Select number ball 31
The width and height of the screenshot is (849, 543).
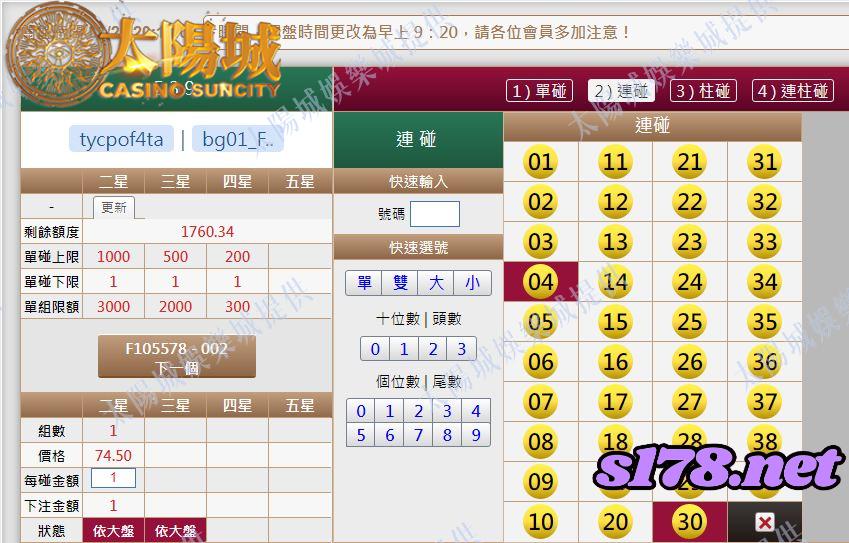765,162
